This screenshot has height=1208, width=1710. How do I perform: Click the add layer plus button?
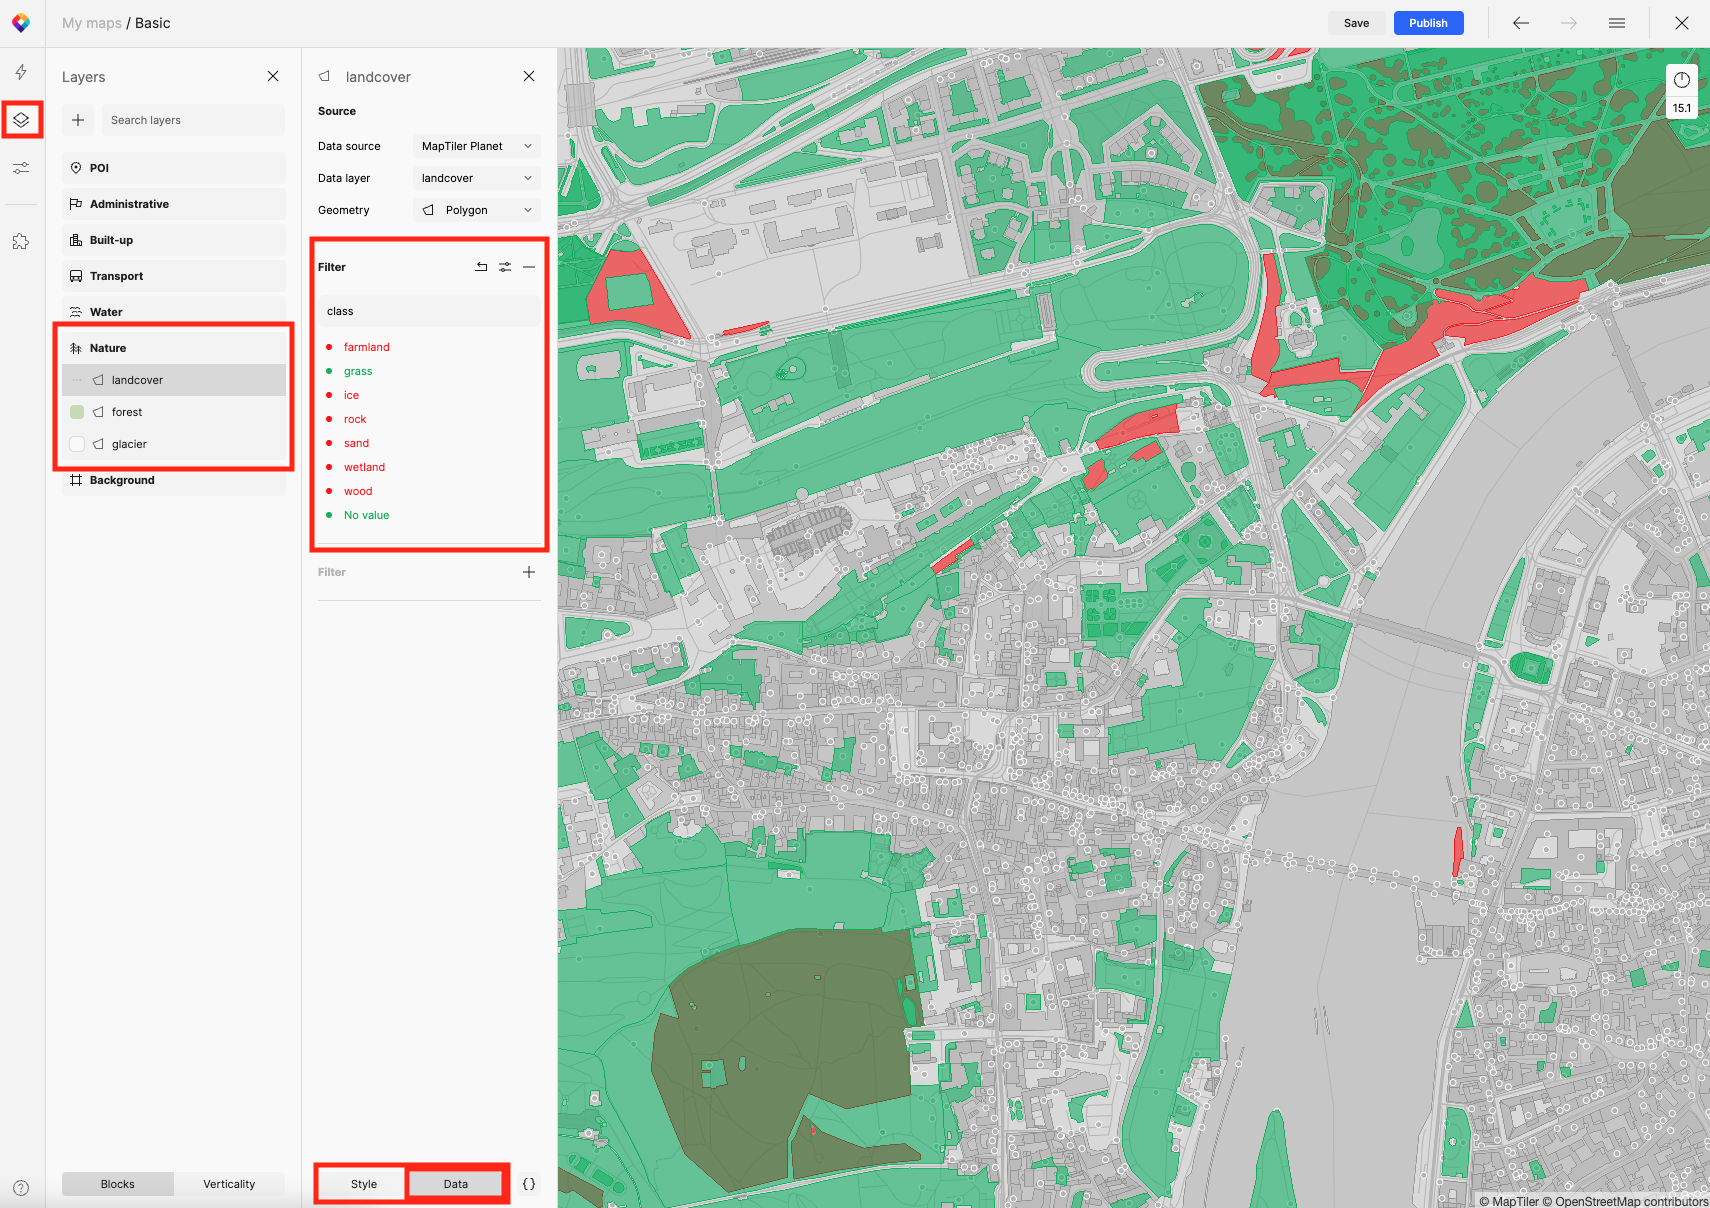(78, 120)
